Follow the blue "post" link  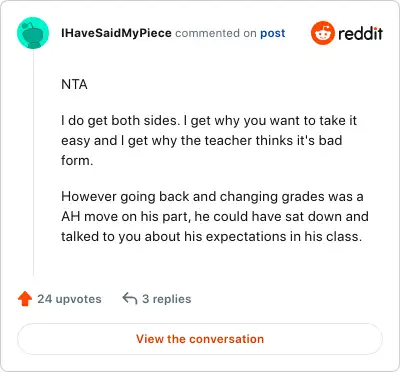click(273, 33)
